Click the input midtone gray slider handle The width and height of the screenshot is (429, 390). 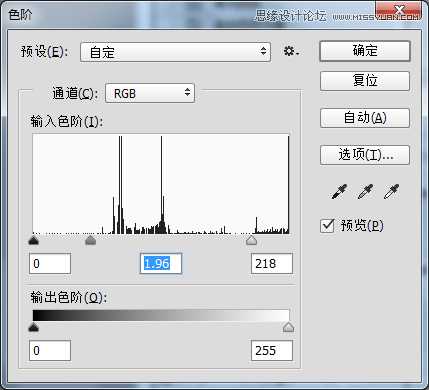91,240
